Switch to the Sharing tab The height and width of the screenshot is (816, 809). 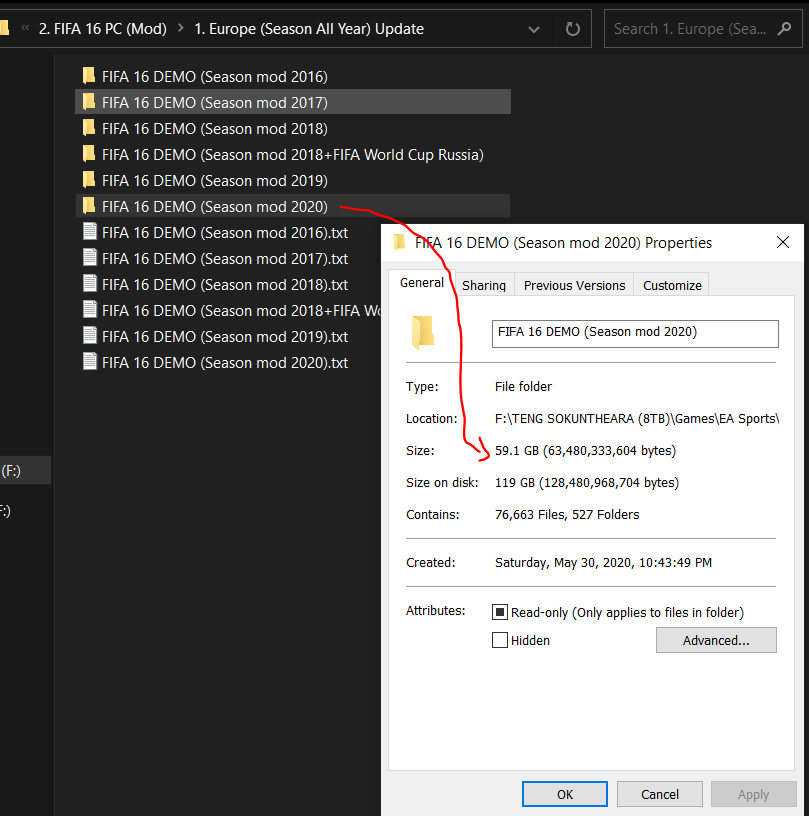pyautogui.click(x=484, y=285)
